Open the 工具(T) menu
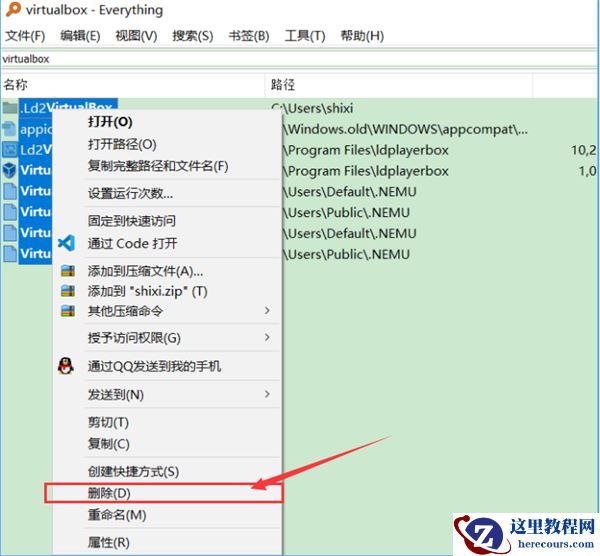The height and width of the screenshot is (556, 600). click(305, 36)
